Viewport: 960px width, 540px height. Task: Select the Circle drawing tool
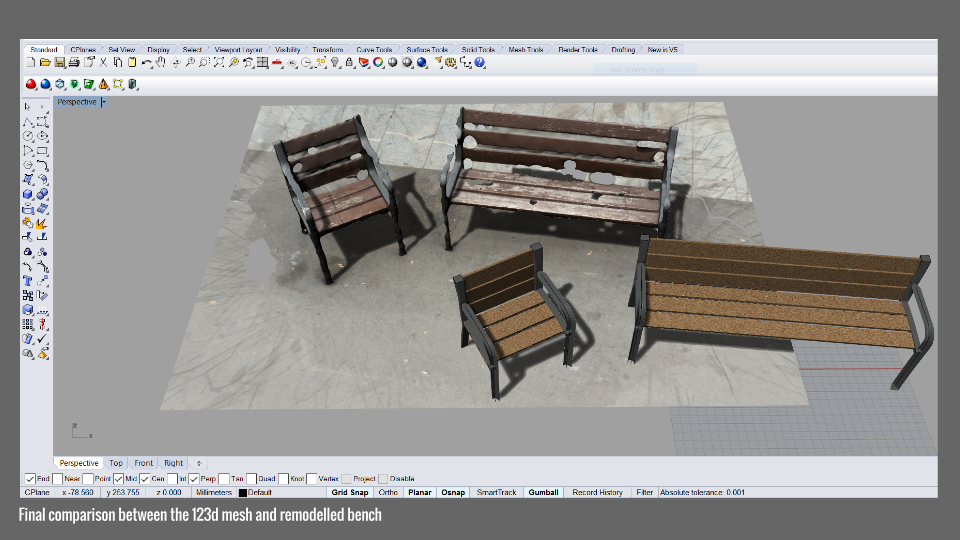tap(28, 136)
